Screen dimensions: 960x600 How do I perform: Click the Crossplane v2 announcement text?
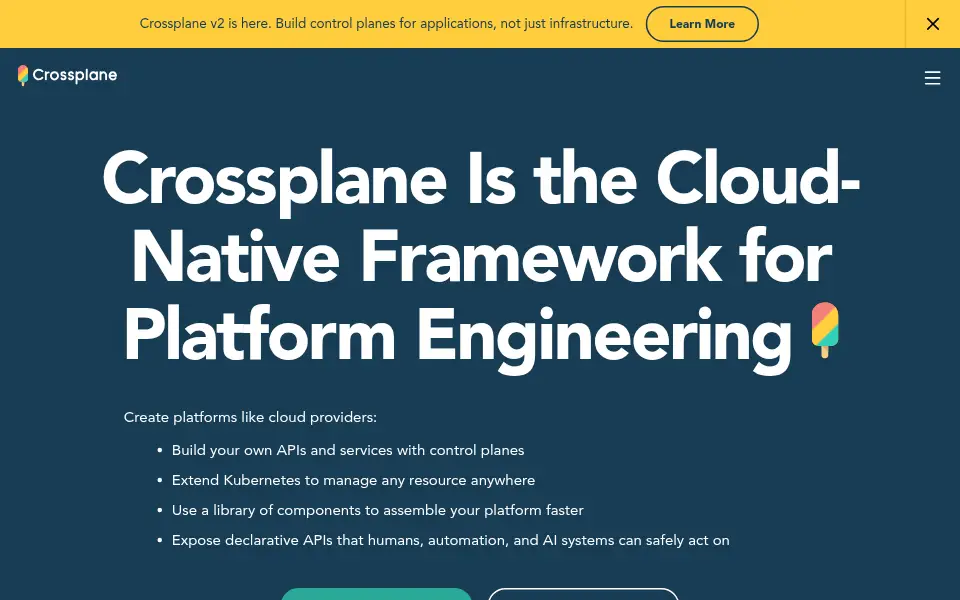(386, 24)
